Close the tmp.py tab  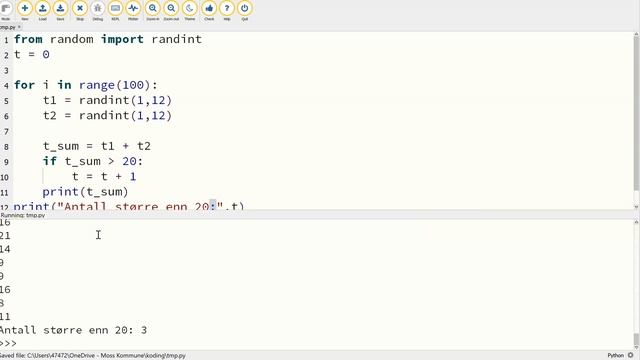point(19,27)
